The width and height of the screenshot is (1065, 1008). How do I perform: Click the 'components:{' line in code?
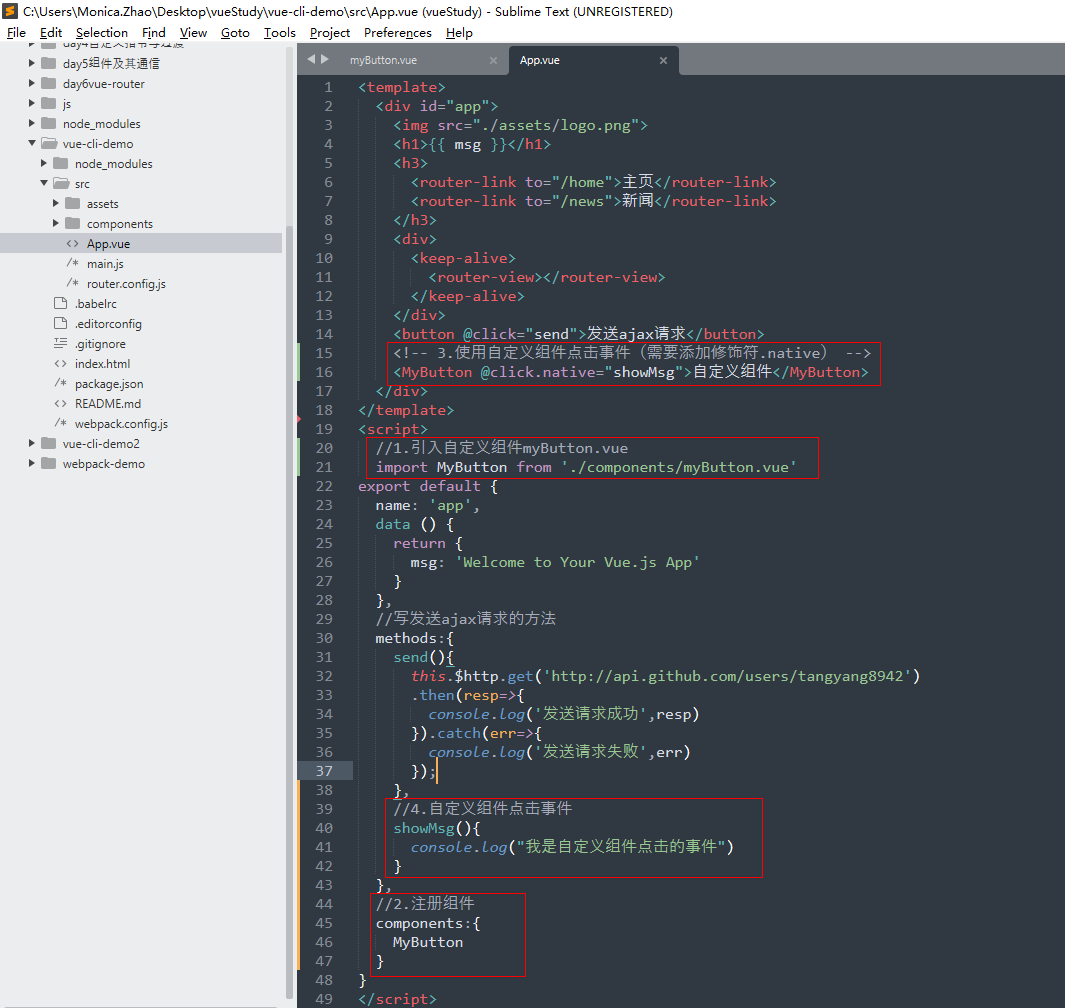coord(428,923)
